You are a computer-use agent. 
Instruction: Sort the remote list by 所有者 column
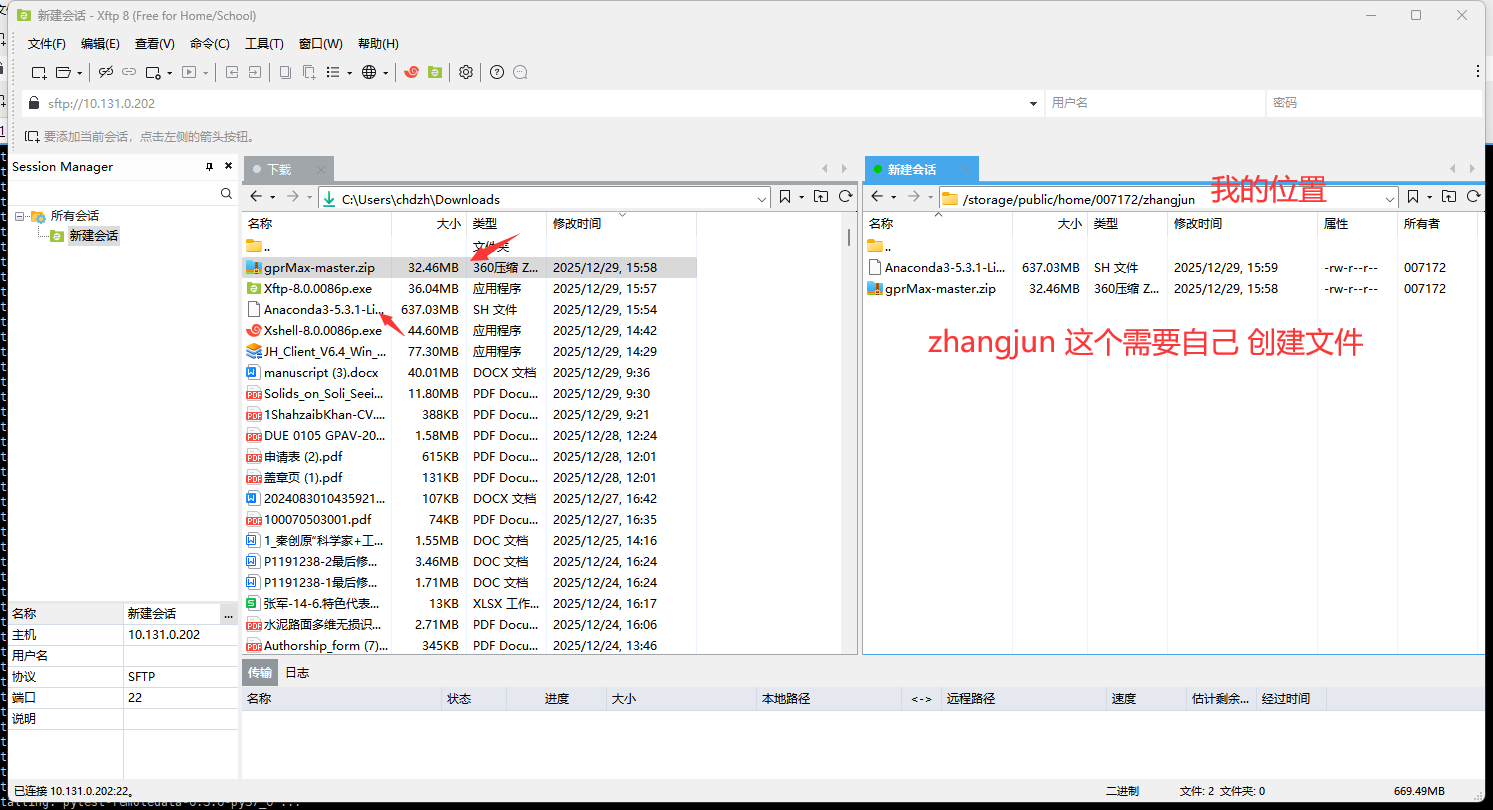tap(1437, 224)
